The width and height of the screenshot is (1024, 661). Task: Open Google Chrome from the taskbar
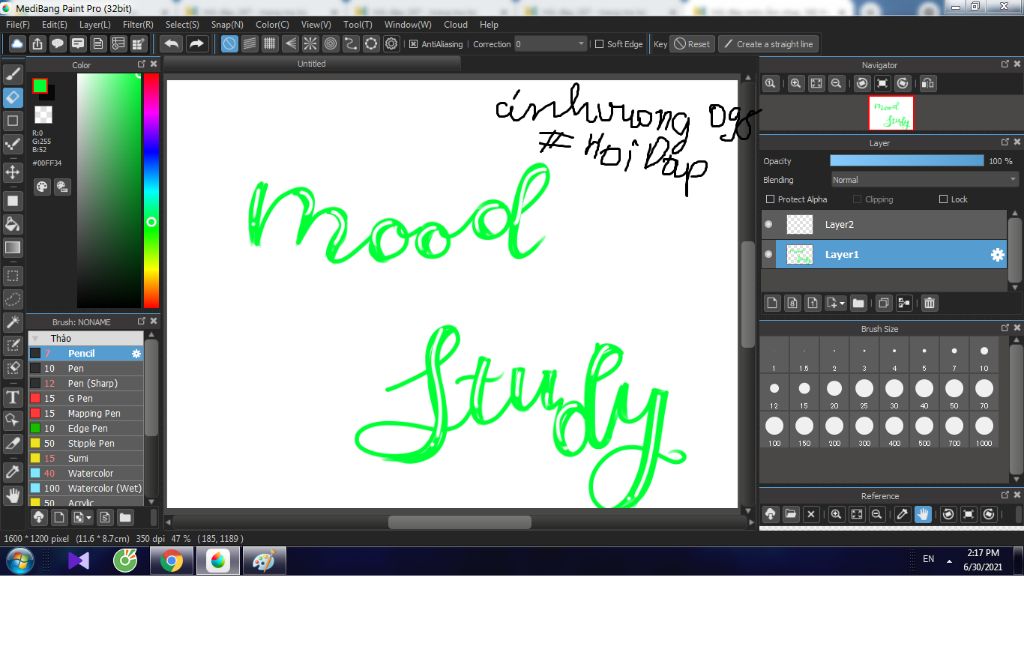171,561
